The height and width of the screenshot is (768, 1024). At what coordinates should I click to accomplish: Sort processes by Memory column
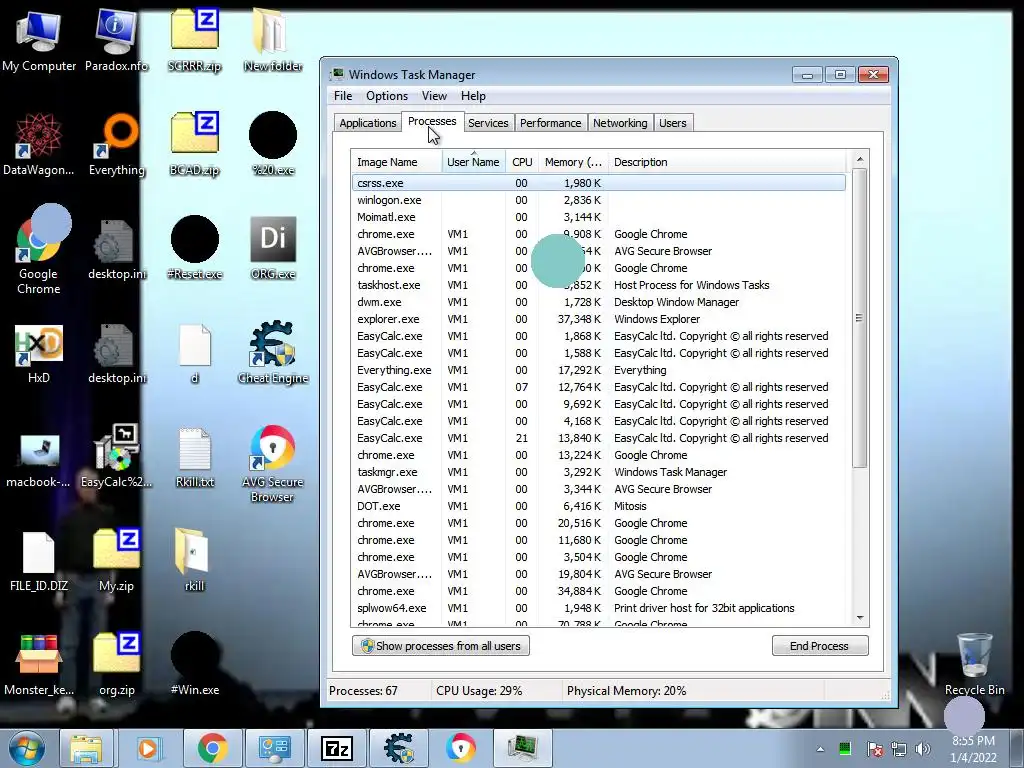click(x=573, y=162)
